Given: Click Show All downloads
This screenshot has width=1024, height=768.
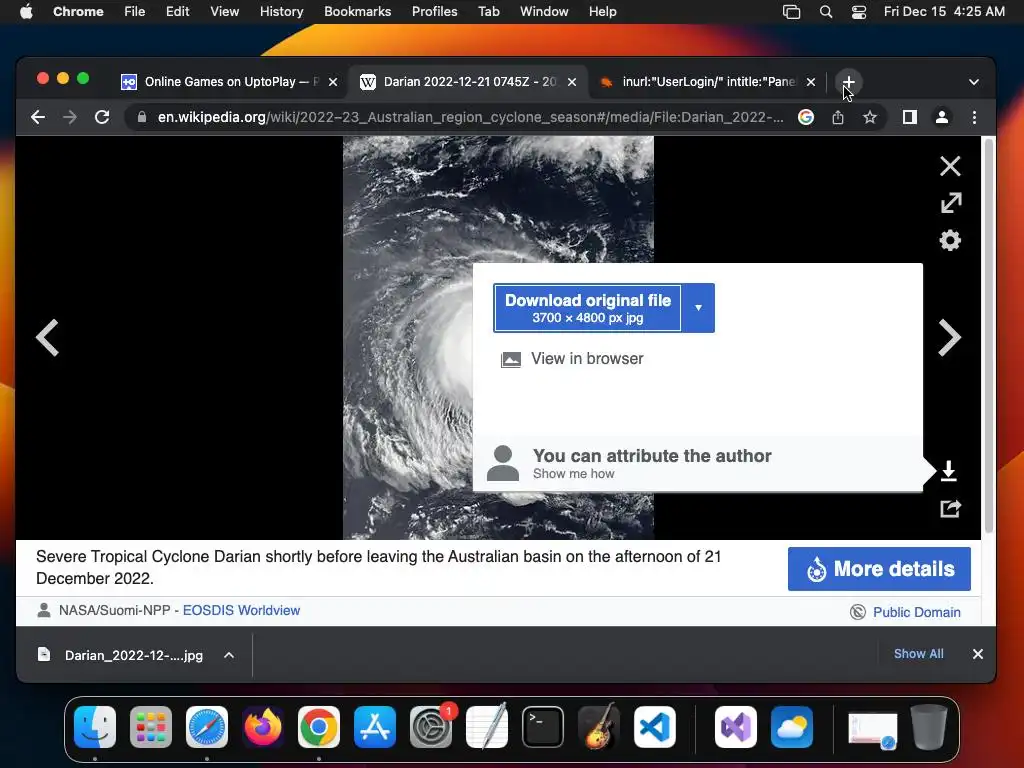Looking at the screenshot, I should click(918, 654).
